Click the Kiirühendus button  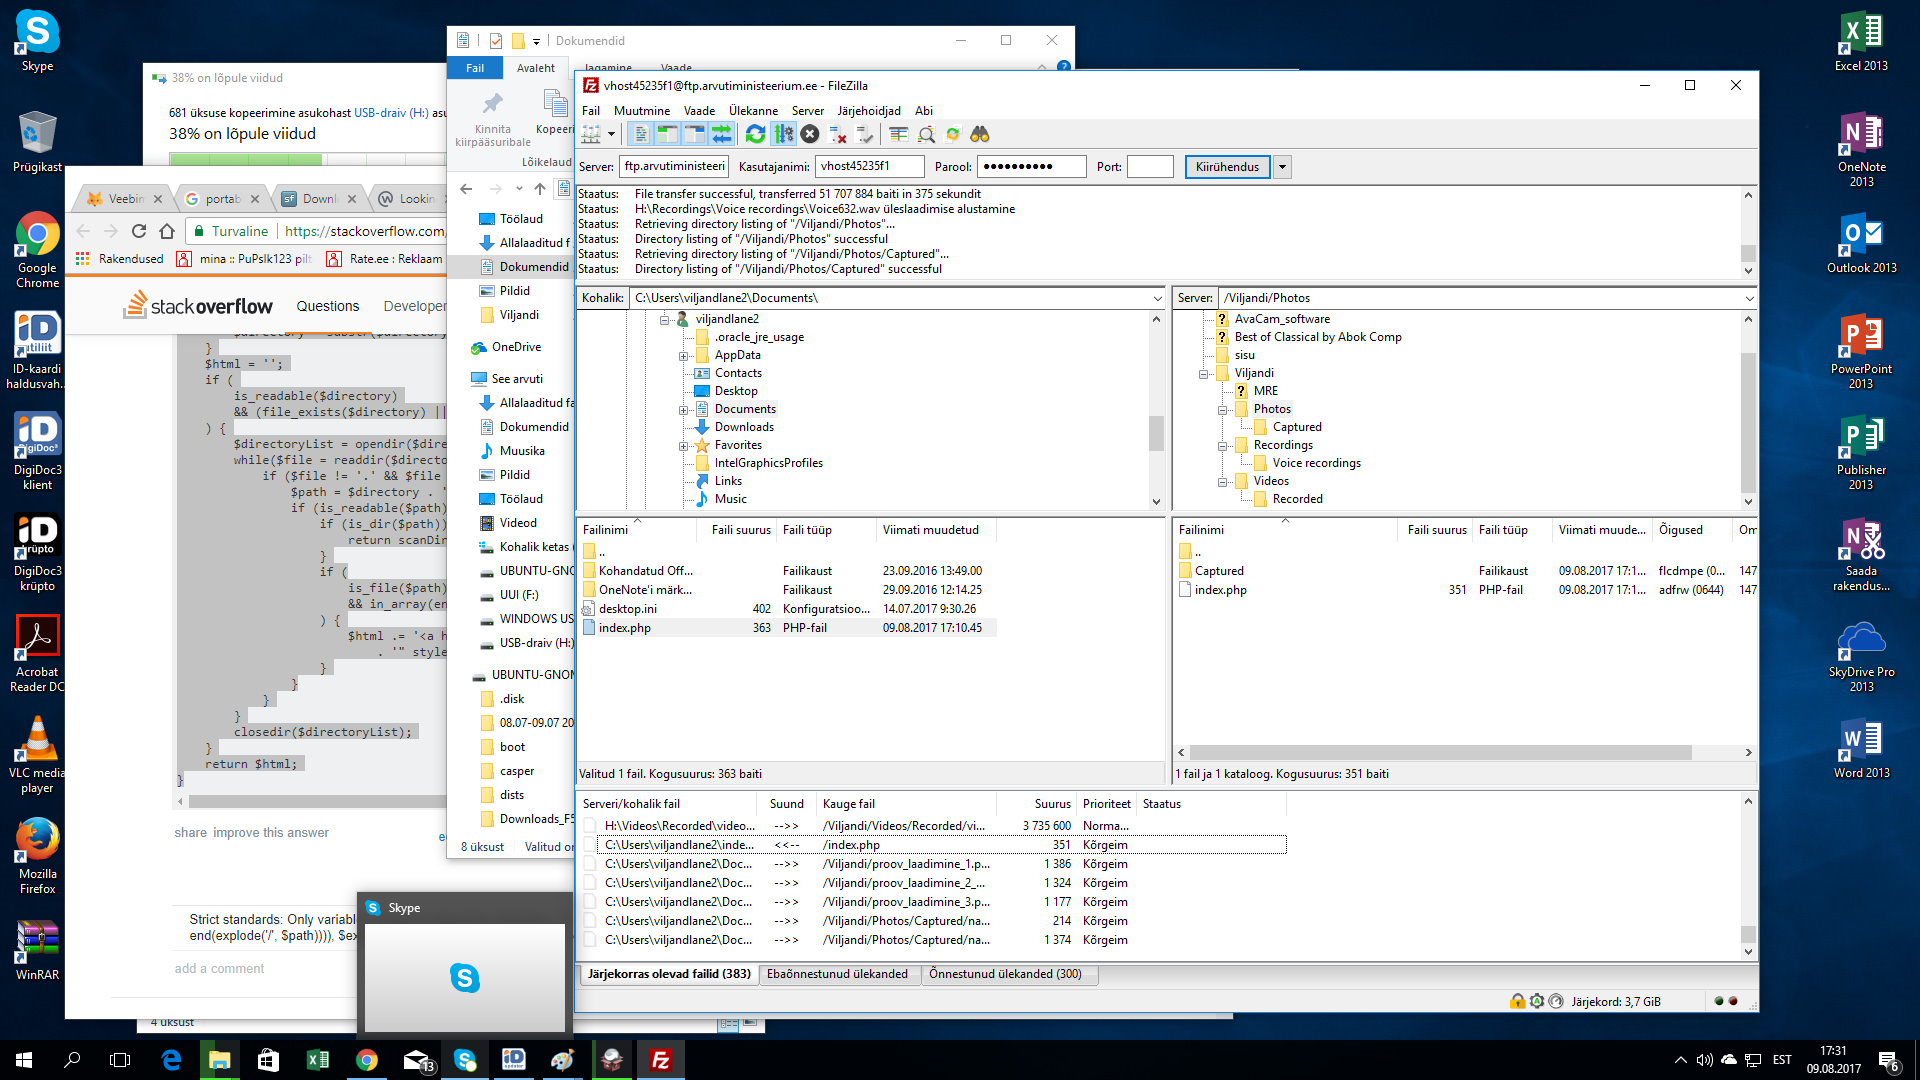point(1227,167)
